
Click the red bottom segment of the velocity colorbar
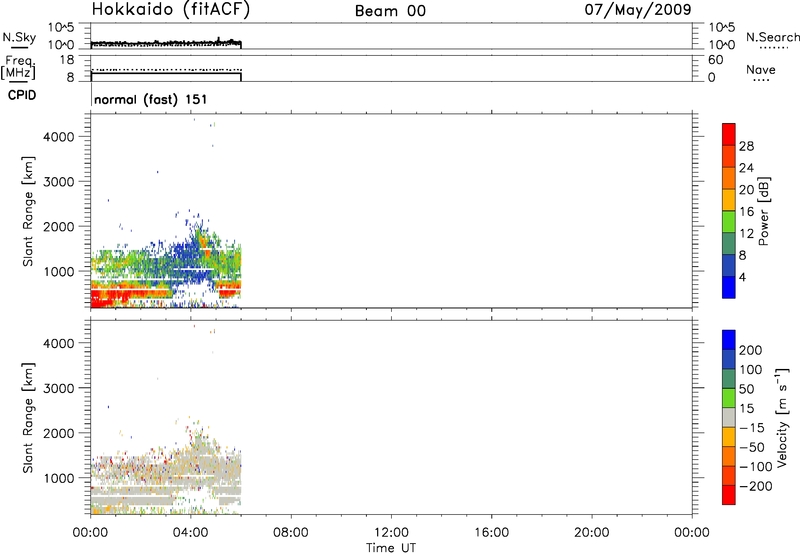coord(729,495)
